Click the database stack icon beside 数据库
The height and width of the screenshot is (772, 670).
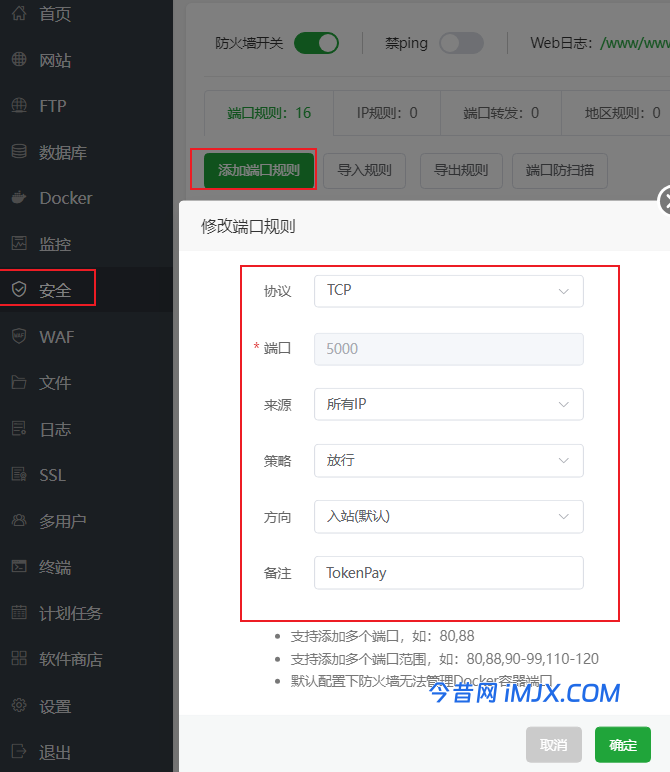(x=19, y=151)
